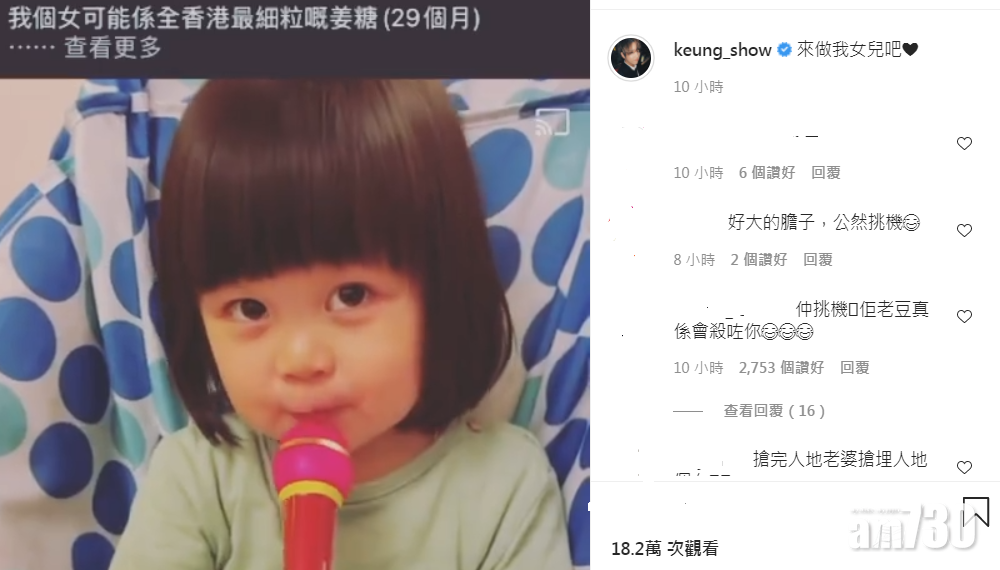
Task: Expand caption with 查看更多
Action: click(x=113, y=47)
